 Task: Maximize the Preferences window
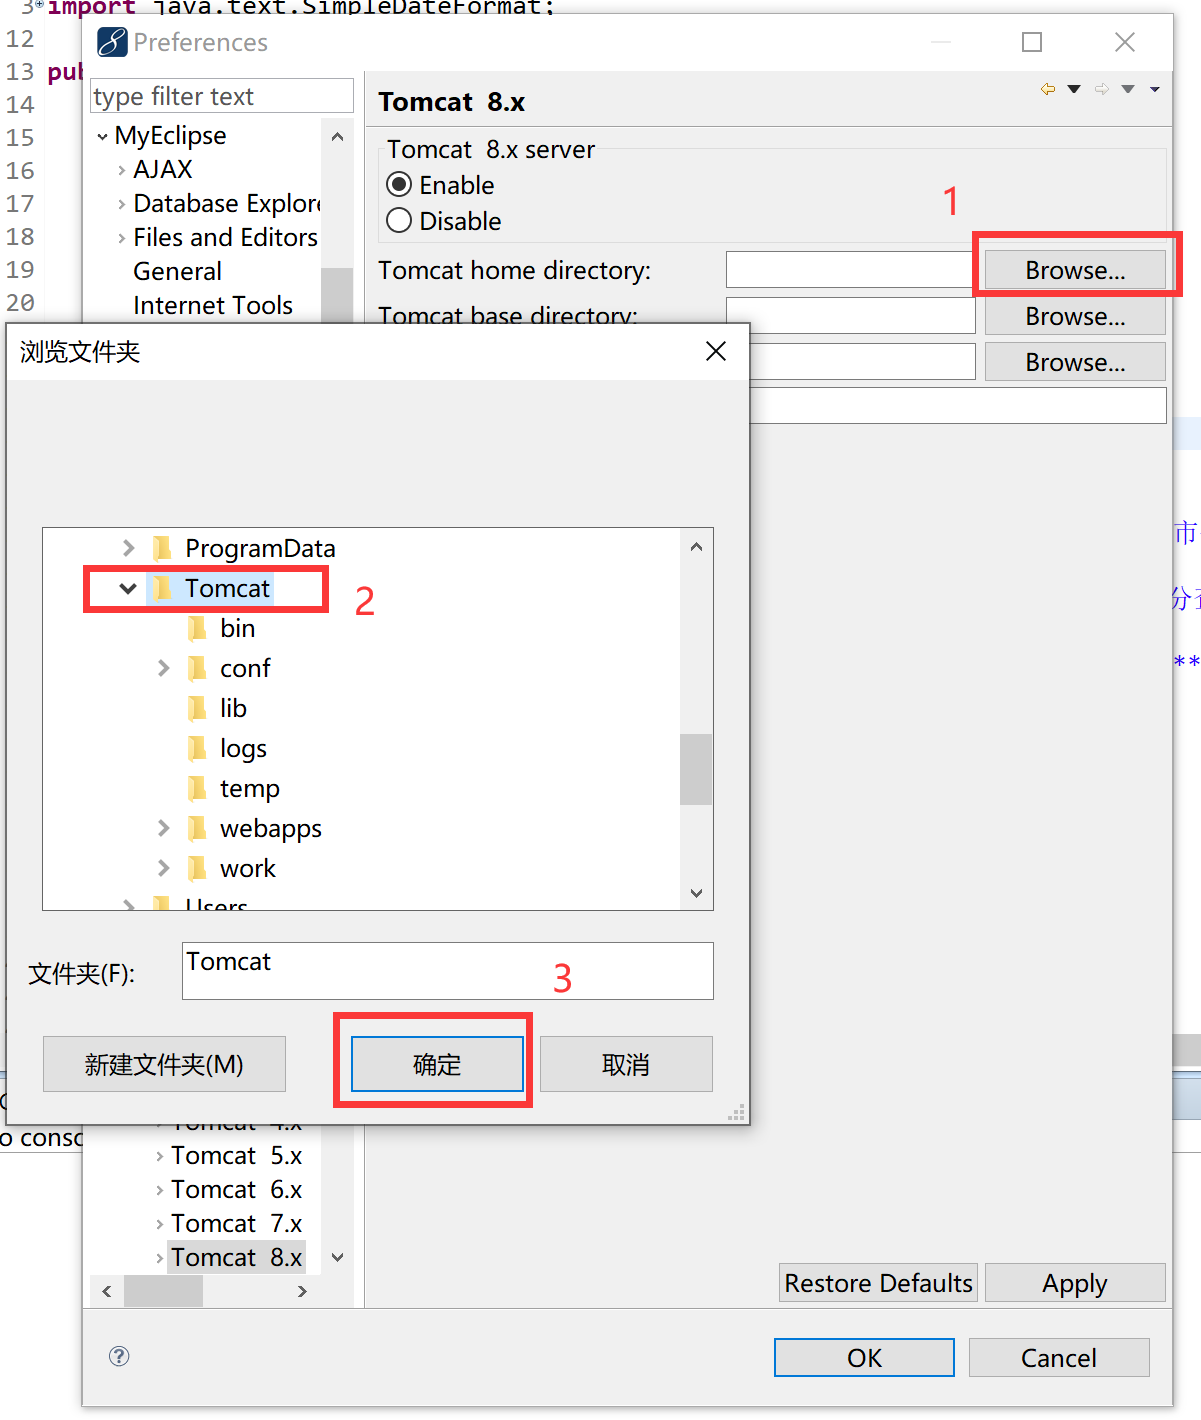(x=1032, y=42)
